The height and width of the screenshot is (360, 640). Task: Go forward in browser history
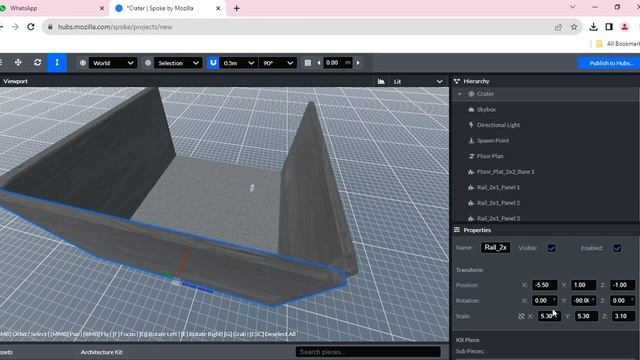15,27
